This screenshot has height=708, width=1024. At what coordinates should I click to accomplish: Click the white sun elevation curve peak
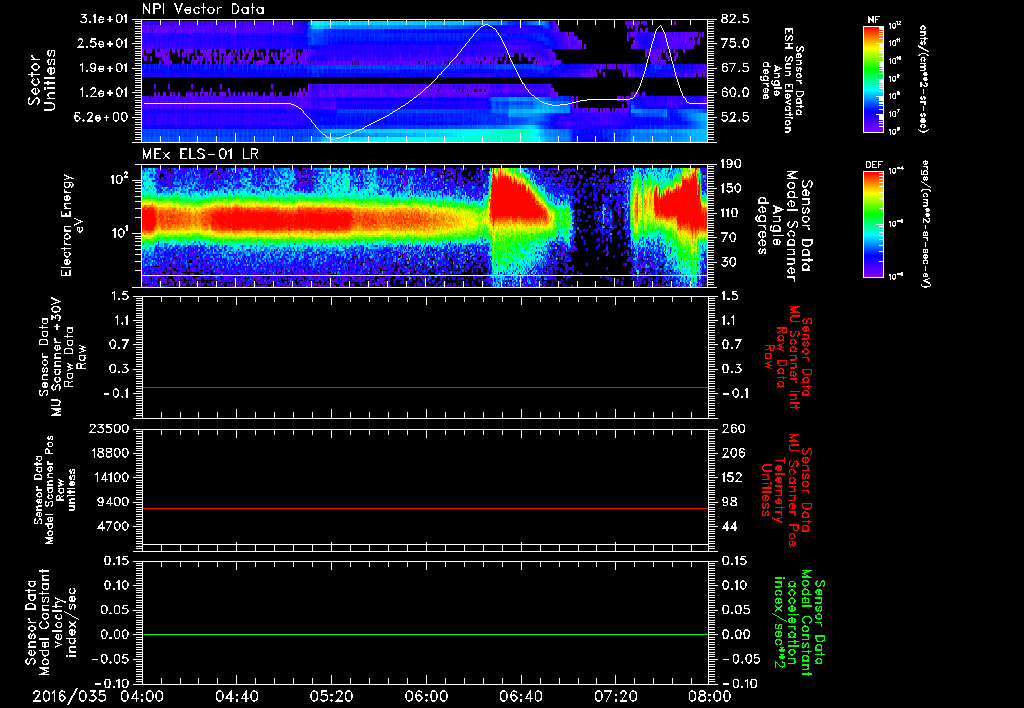[x=485, y=25]
